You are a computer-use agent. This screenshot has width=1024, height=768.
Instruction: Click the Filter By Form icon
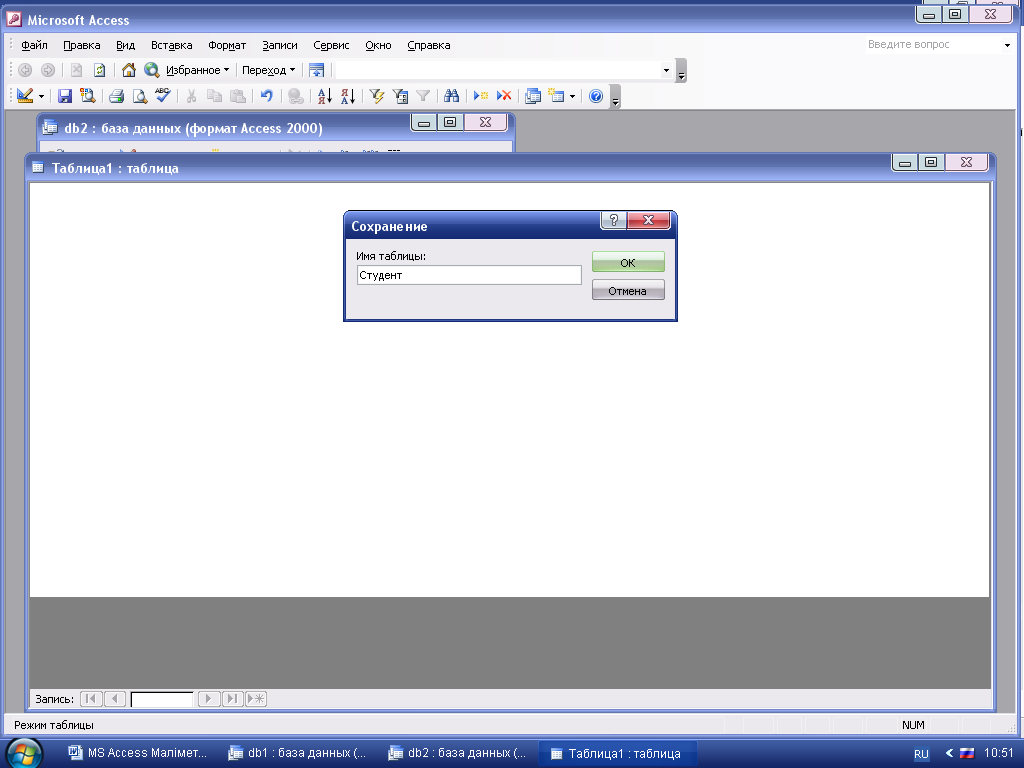pyautogui.click(x=400, y=96)
